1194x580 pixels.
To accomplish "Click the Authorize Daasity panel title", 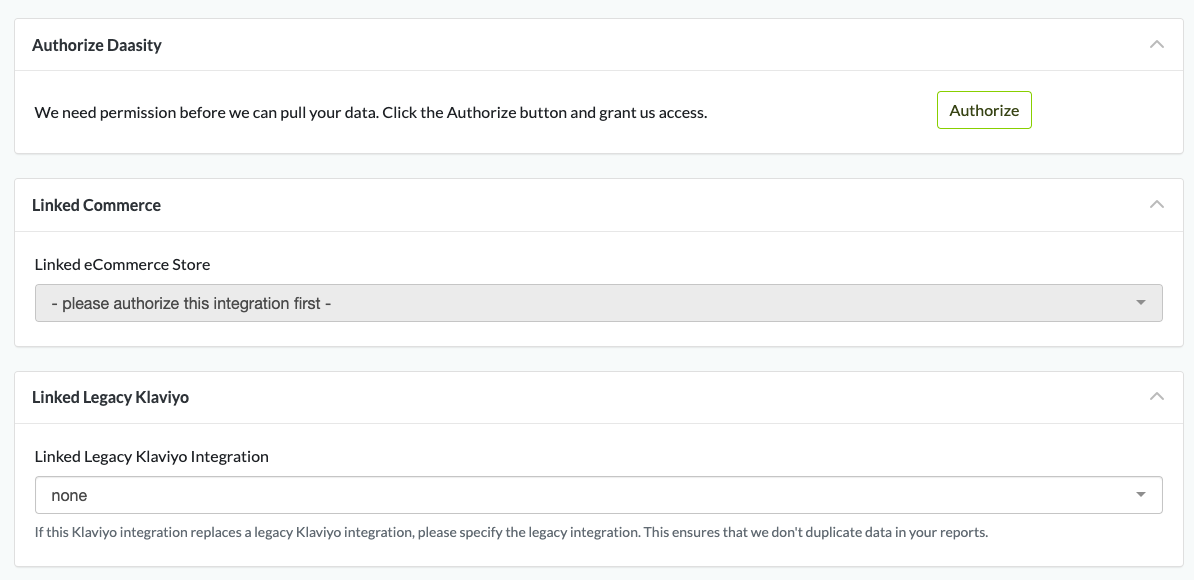I will tap(97, 45).
